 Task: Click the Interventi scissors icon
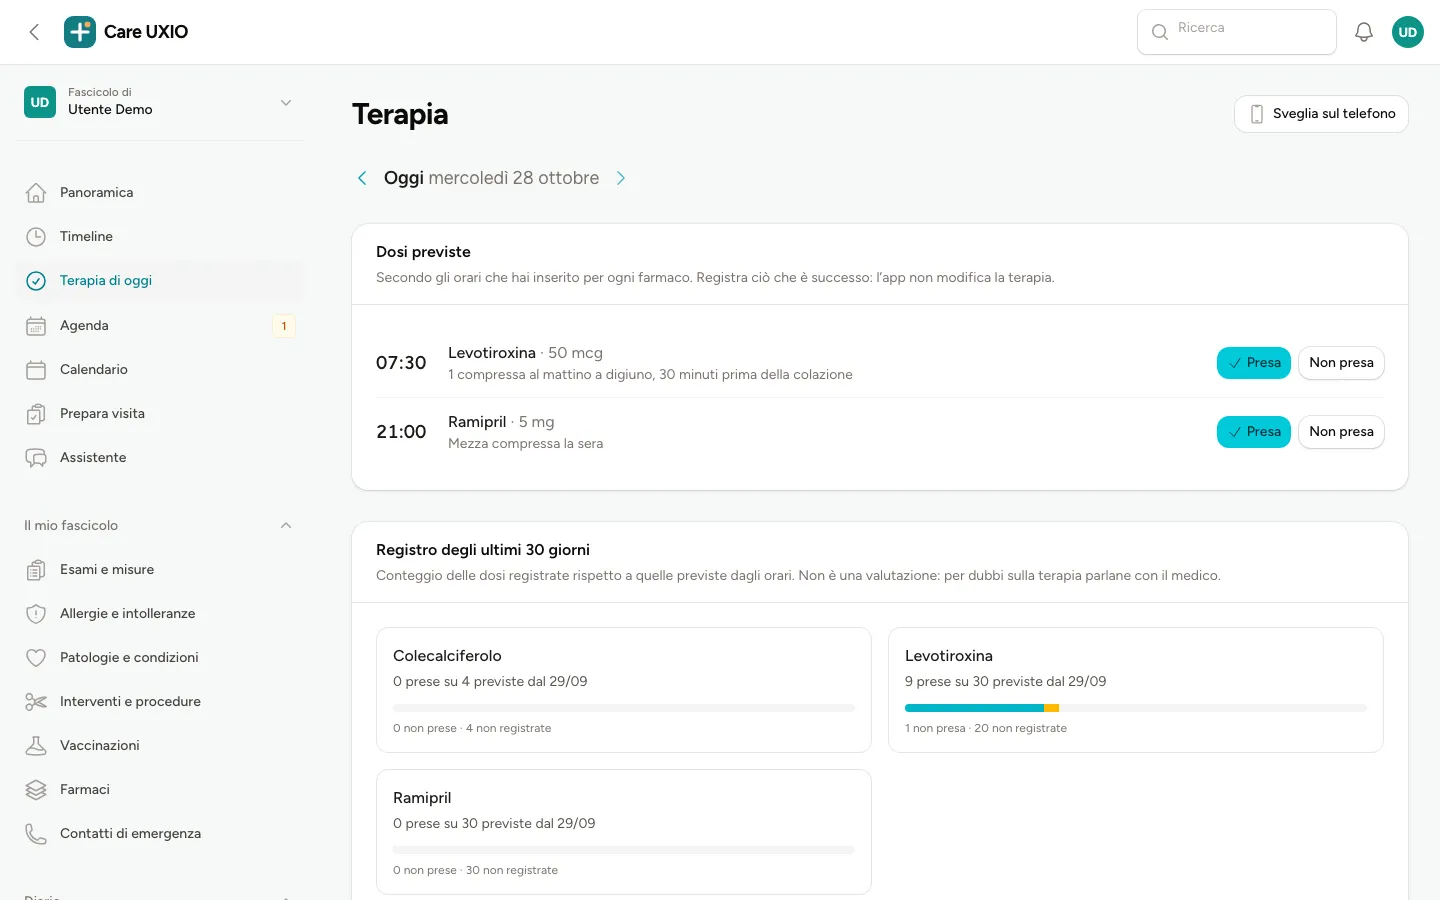pos(36,702)
